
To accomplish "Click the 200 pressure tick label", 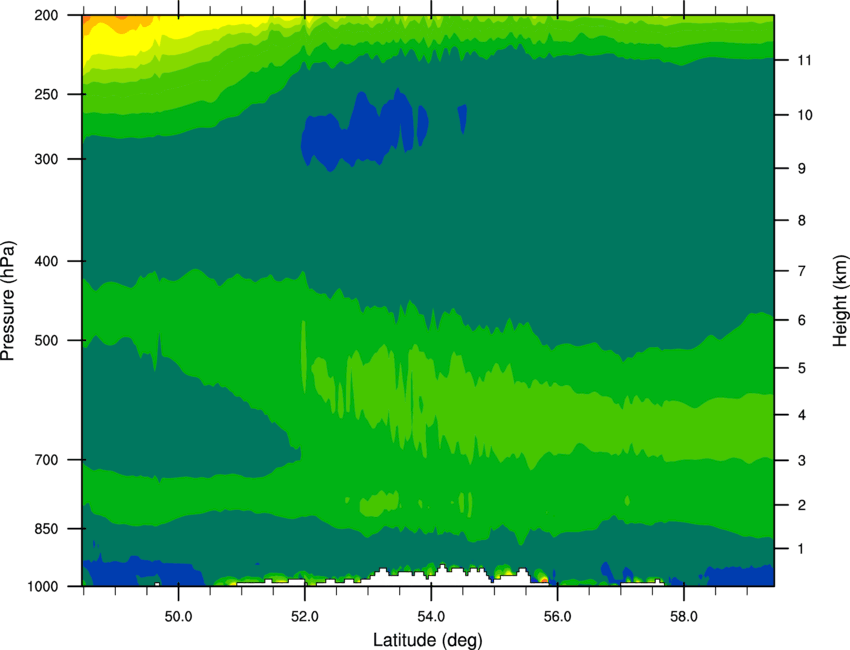I will (x=46, y=15).
